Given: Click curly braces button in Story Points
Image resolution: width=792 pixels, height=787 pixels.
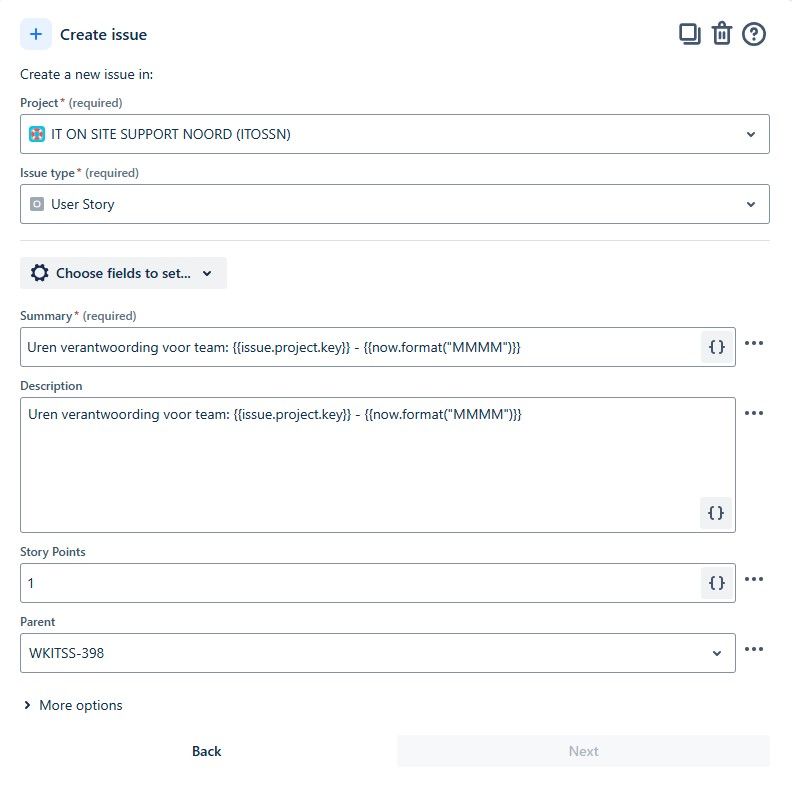Looking at the screenshot, I should 717,583.
